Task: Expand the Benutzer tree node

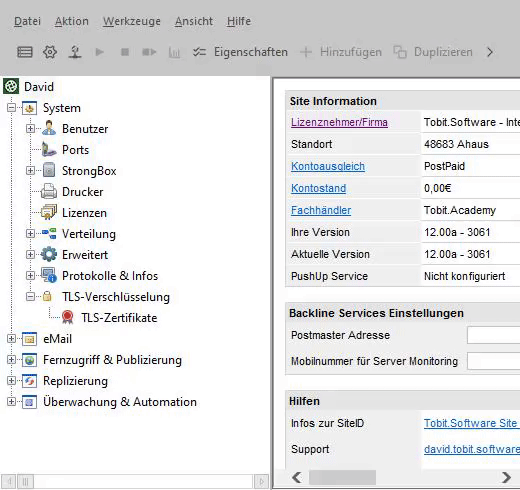Action: pos(30,129)
